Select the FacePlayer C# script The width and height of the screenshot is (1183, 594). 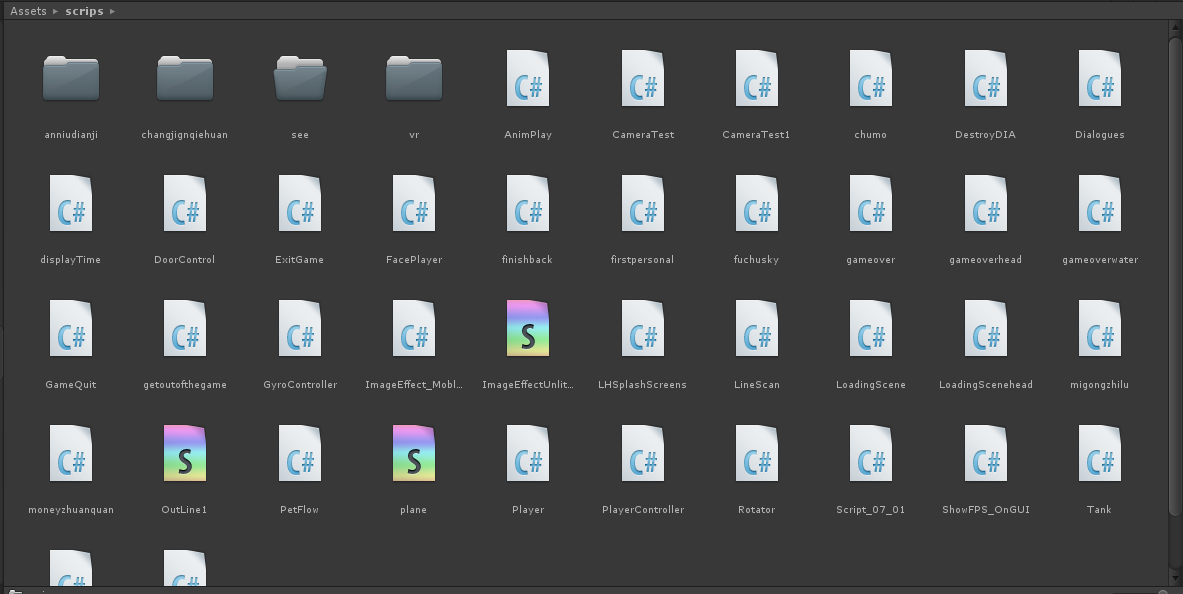(413, 204)
